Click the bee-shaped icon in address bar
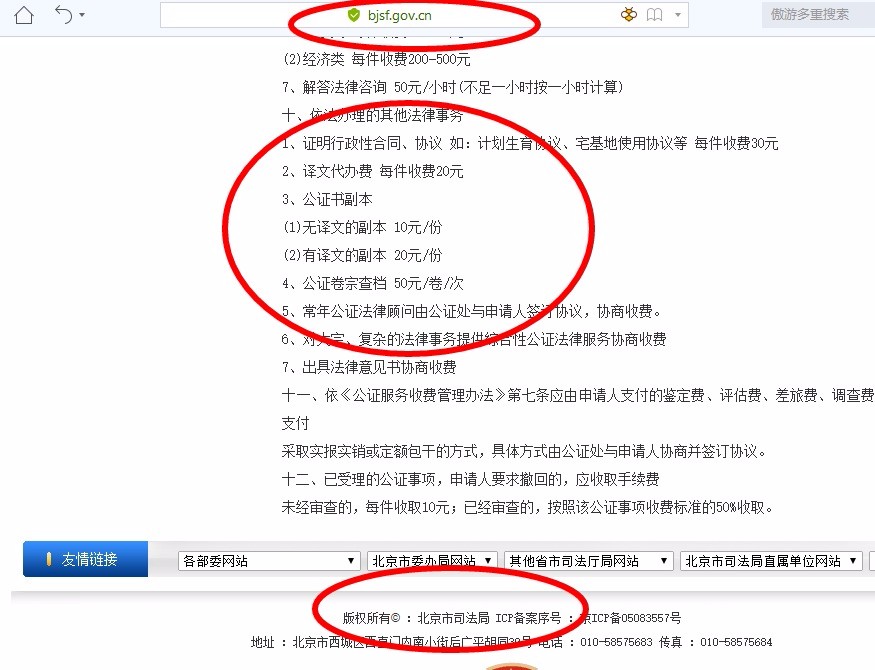 pyautogui.click(x=628, y=15)
